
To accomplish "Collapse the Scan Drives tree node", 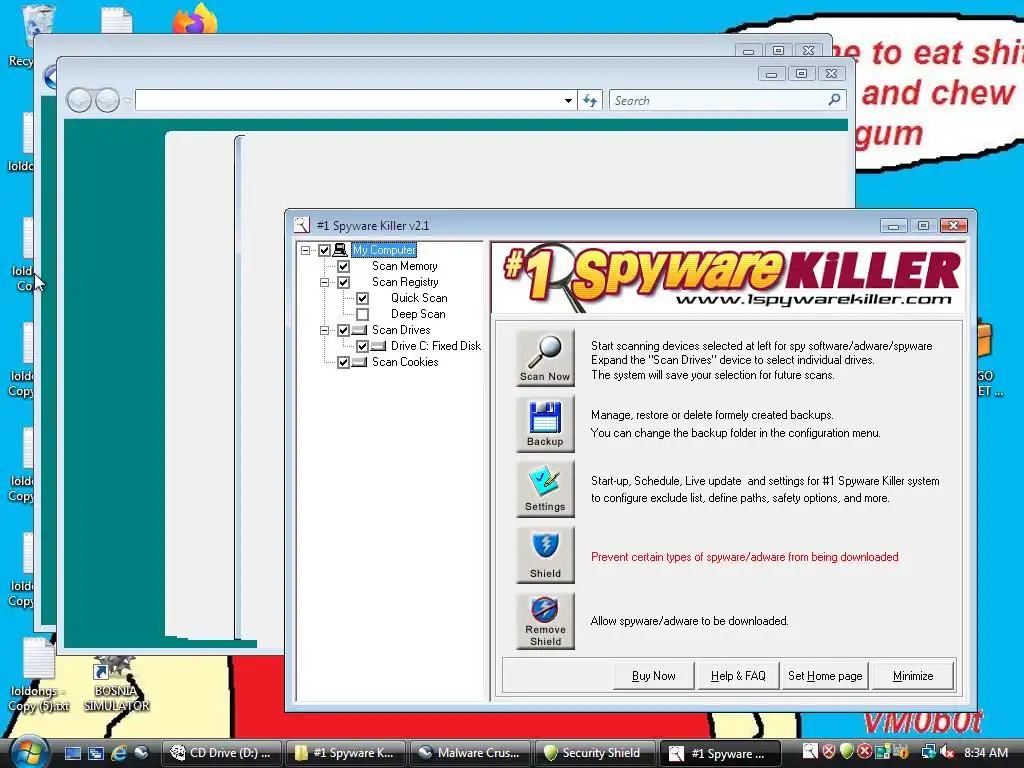I will pyautogui.click(x=324, y=330).
